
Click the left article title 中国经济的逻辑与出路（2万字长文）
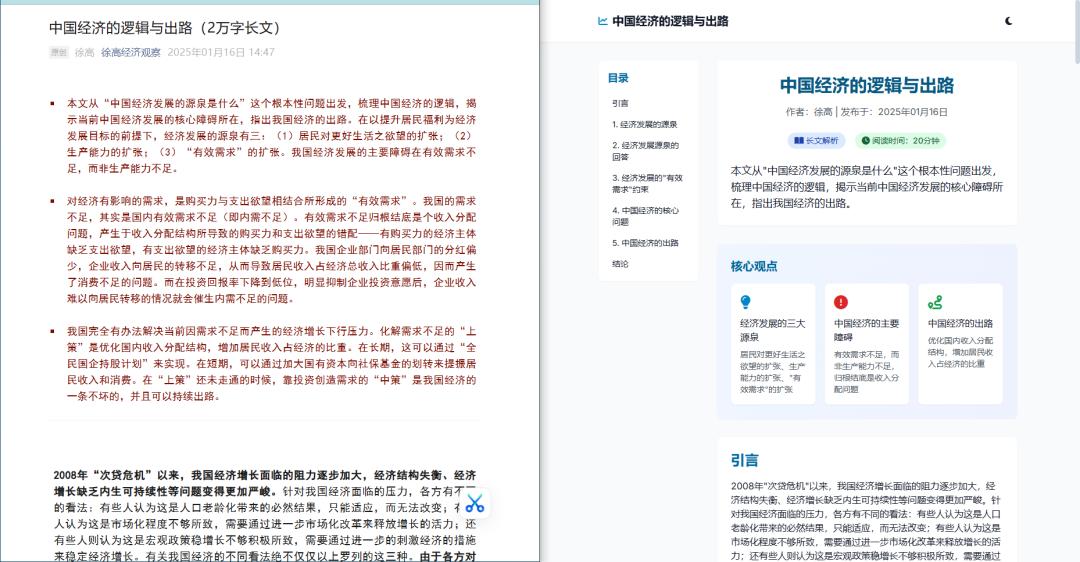[x=165, y=28]
